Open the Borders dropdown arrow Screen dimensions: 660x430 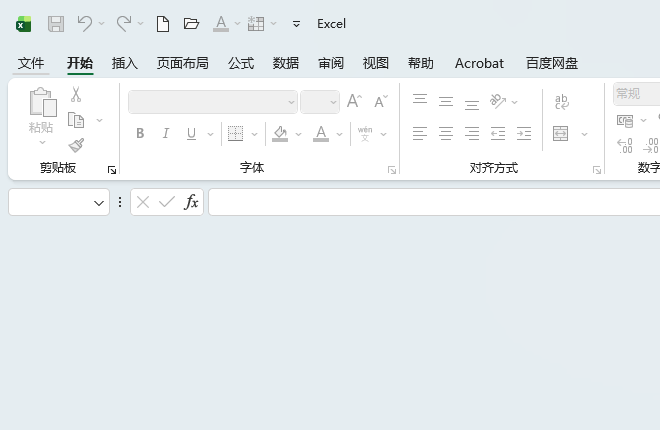point(254,134)
